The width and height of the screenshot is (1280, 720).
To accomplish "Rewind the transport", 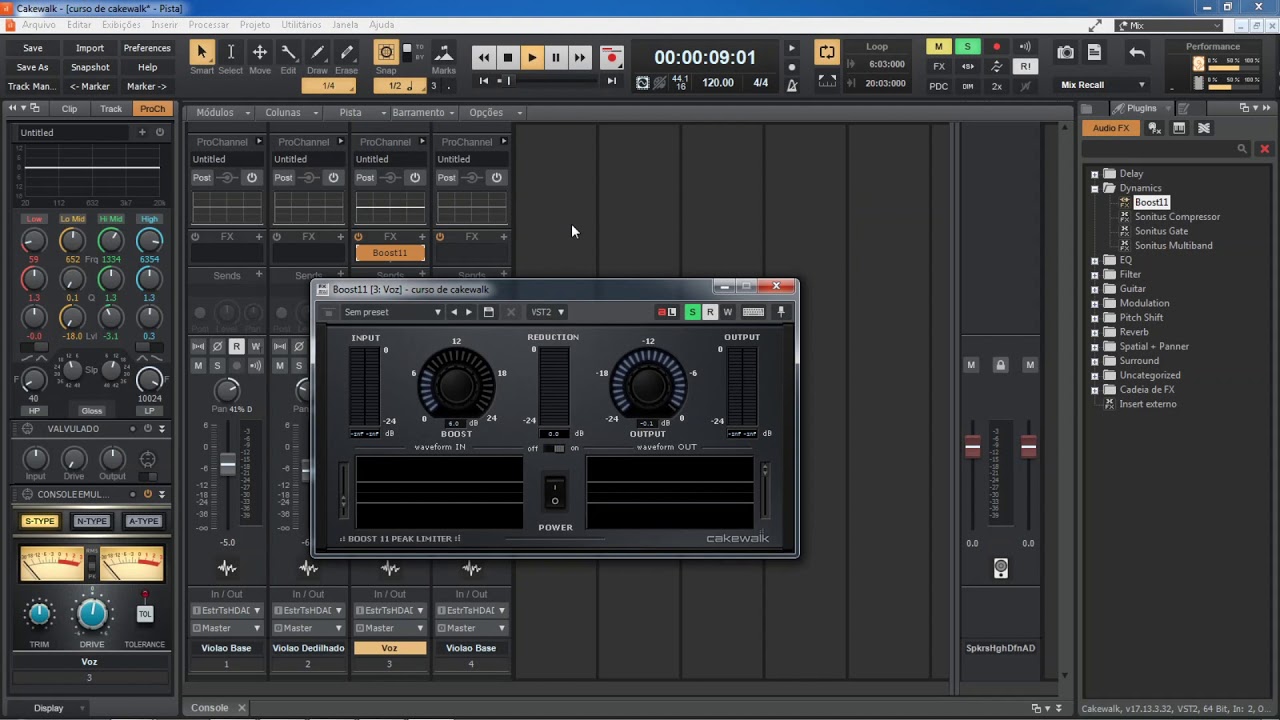I will coord(484,58).
